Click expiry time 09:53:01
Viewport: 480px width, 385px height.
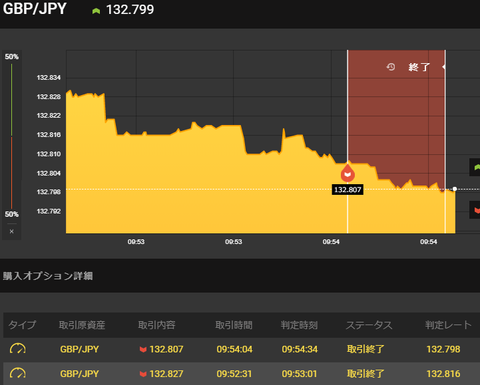pyautogui.click(x=300, y=374)
